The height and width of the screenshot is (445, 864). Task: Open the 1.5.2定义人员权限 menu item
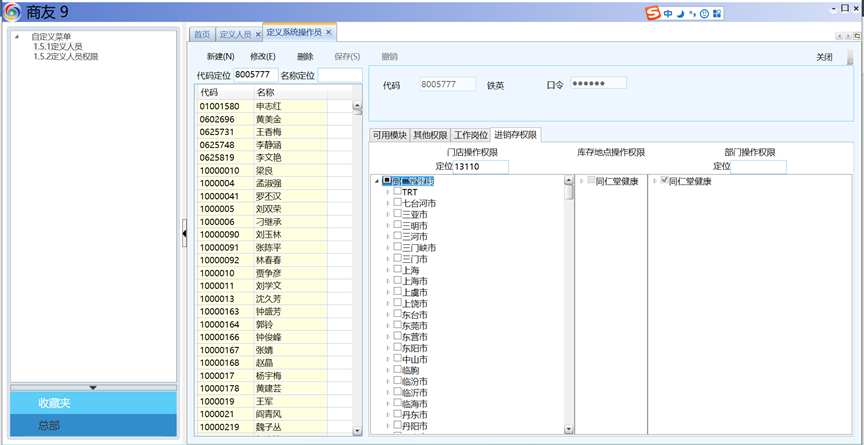click(66, 56)
